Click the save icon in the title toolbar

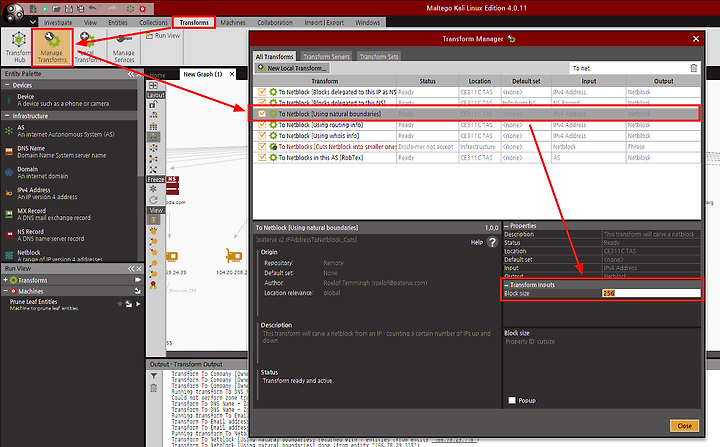click(68, 8)
